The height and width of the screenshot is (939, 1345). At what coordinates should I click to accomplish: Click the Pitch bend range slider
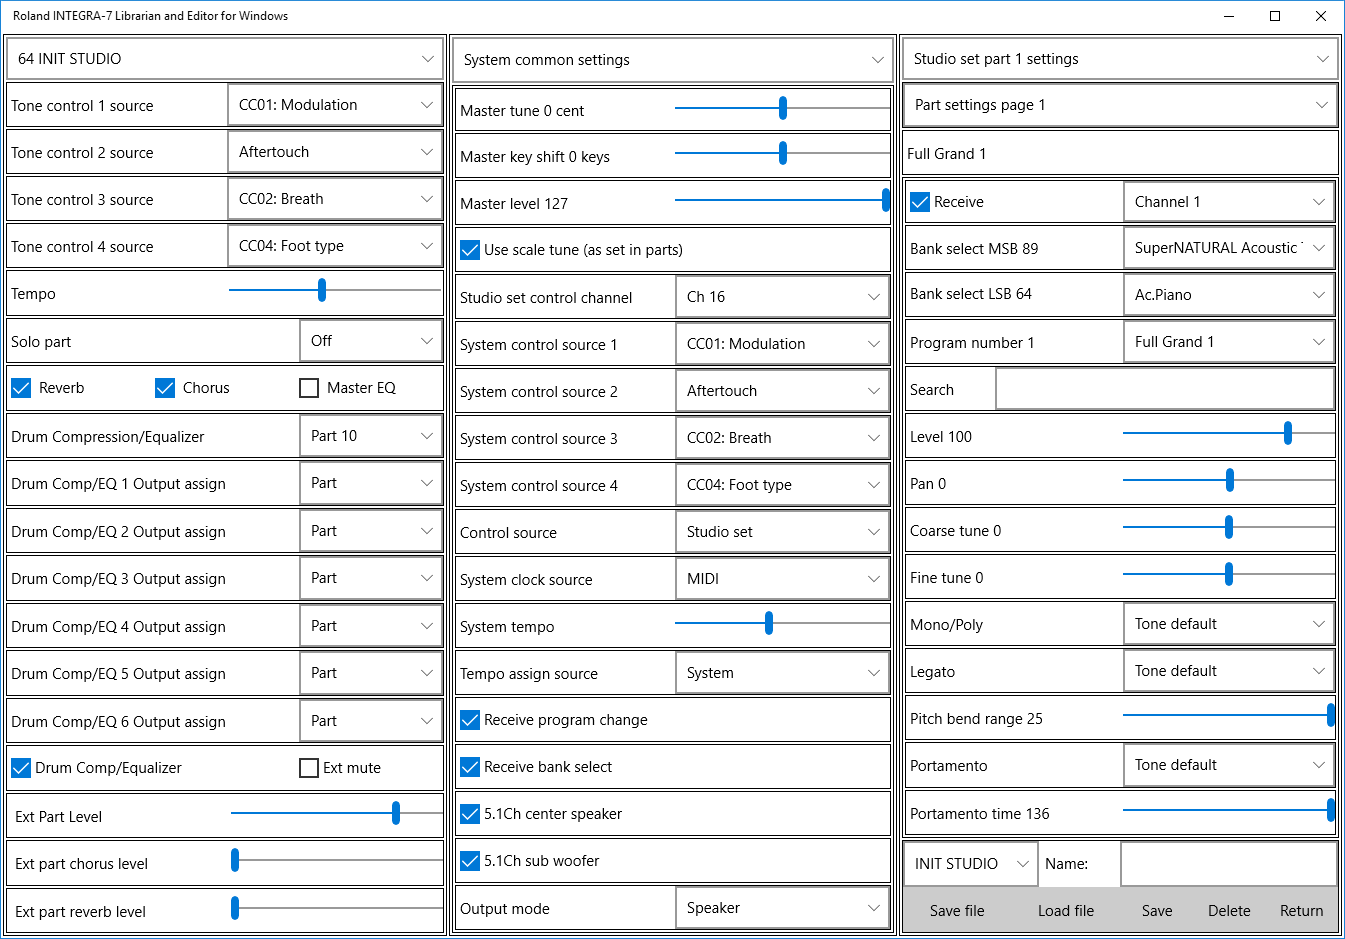(1229, 715)
